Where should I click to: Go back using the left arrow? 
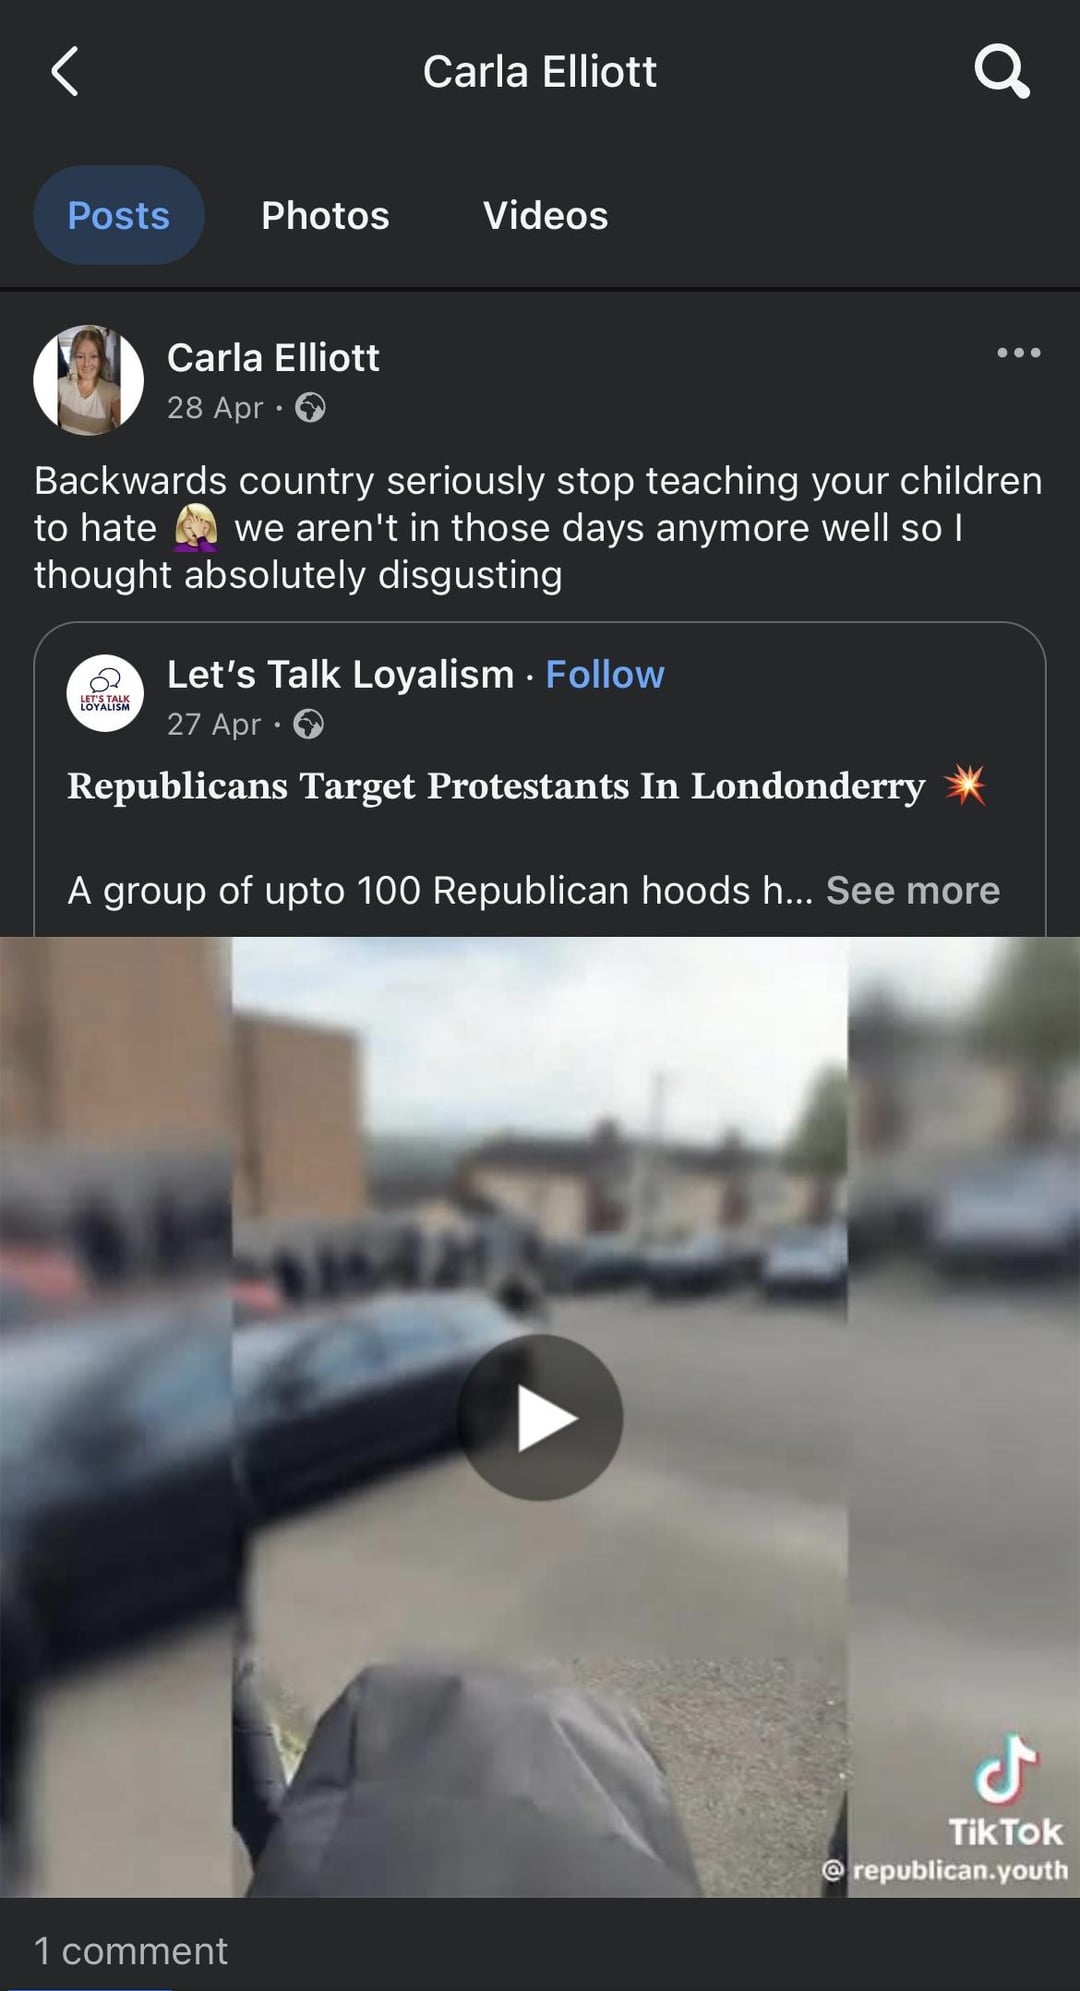(65, 72)
